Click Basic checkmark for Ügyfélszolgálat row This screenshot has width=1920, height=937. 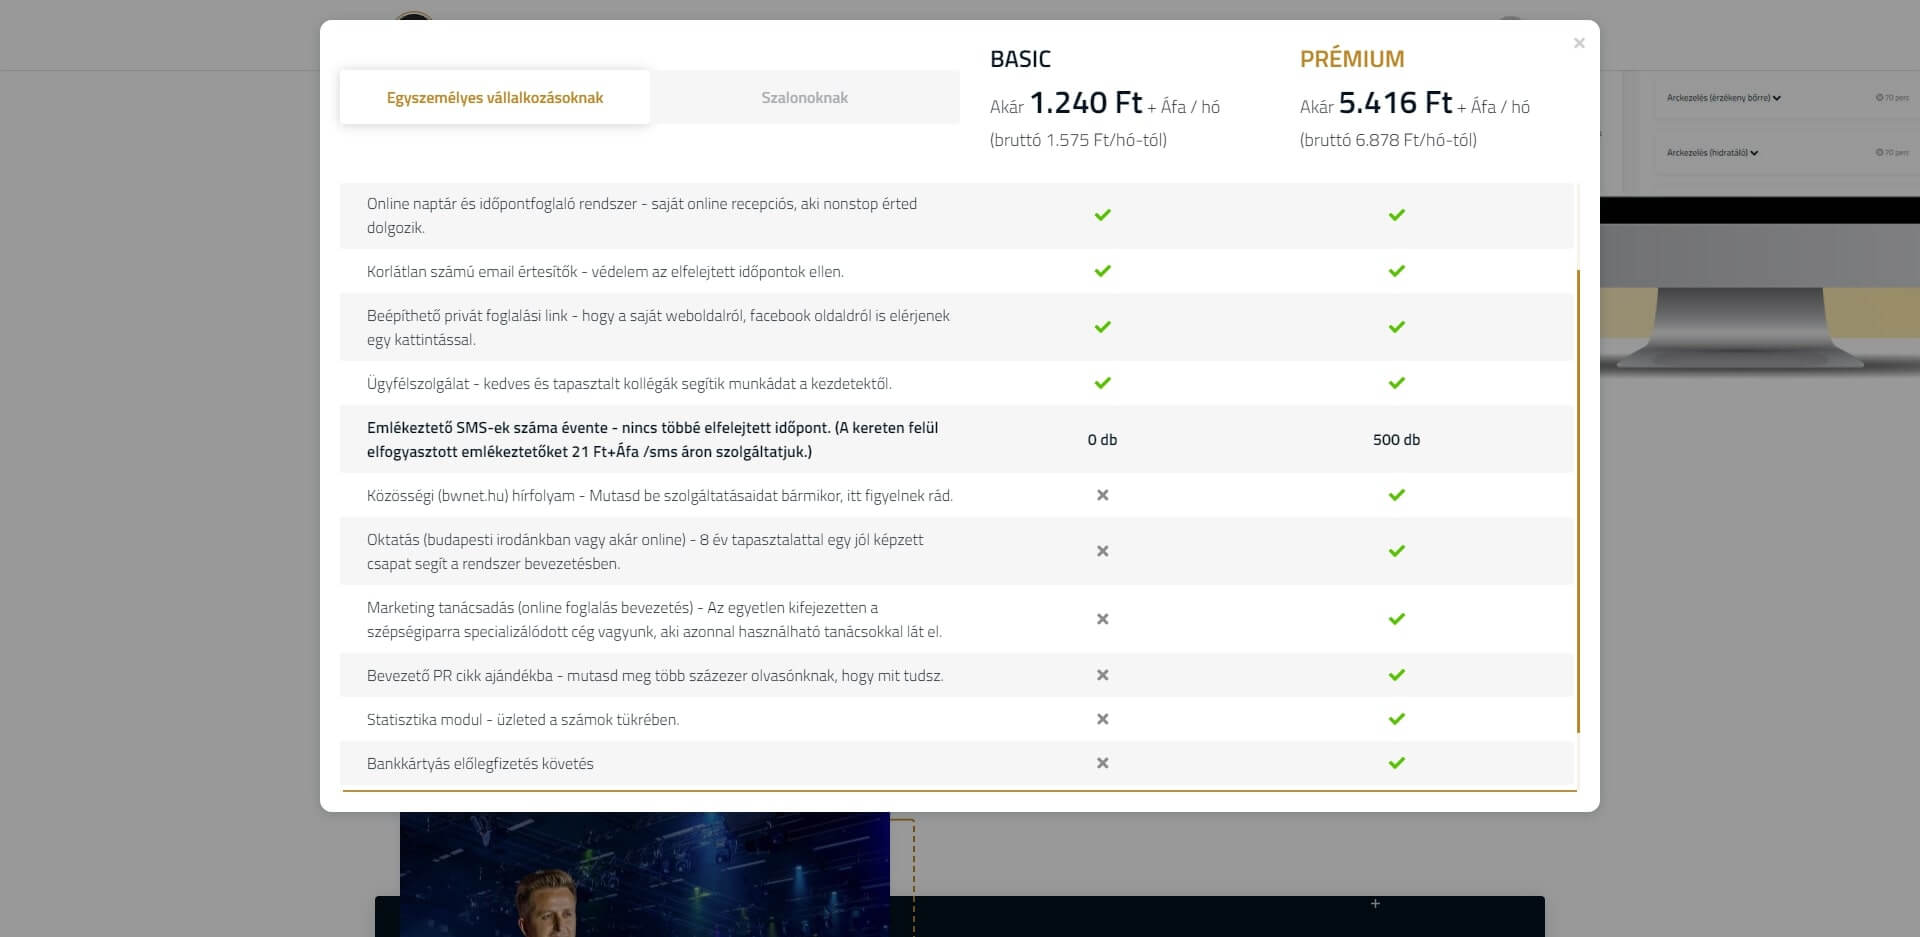click(x=1102, y=383)
